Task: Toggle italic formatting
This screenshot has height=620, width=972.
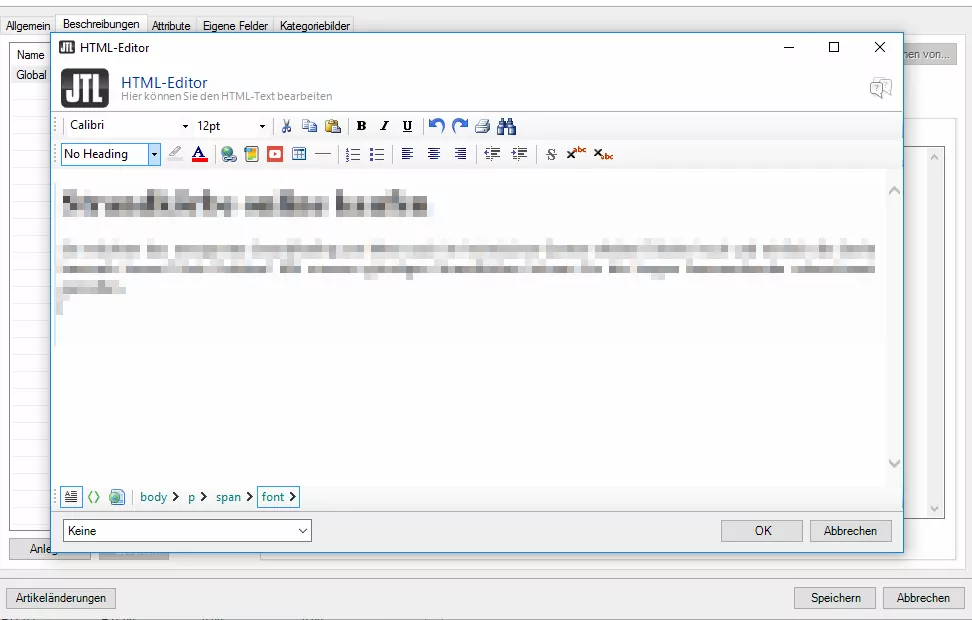Action: [384, 126]
